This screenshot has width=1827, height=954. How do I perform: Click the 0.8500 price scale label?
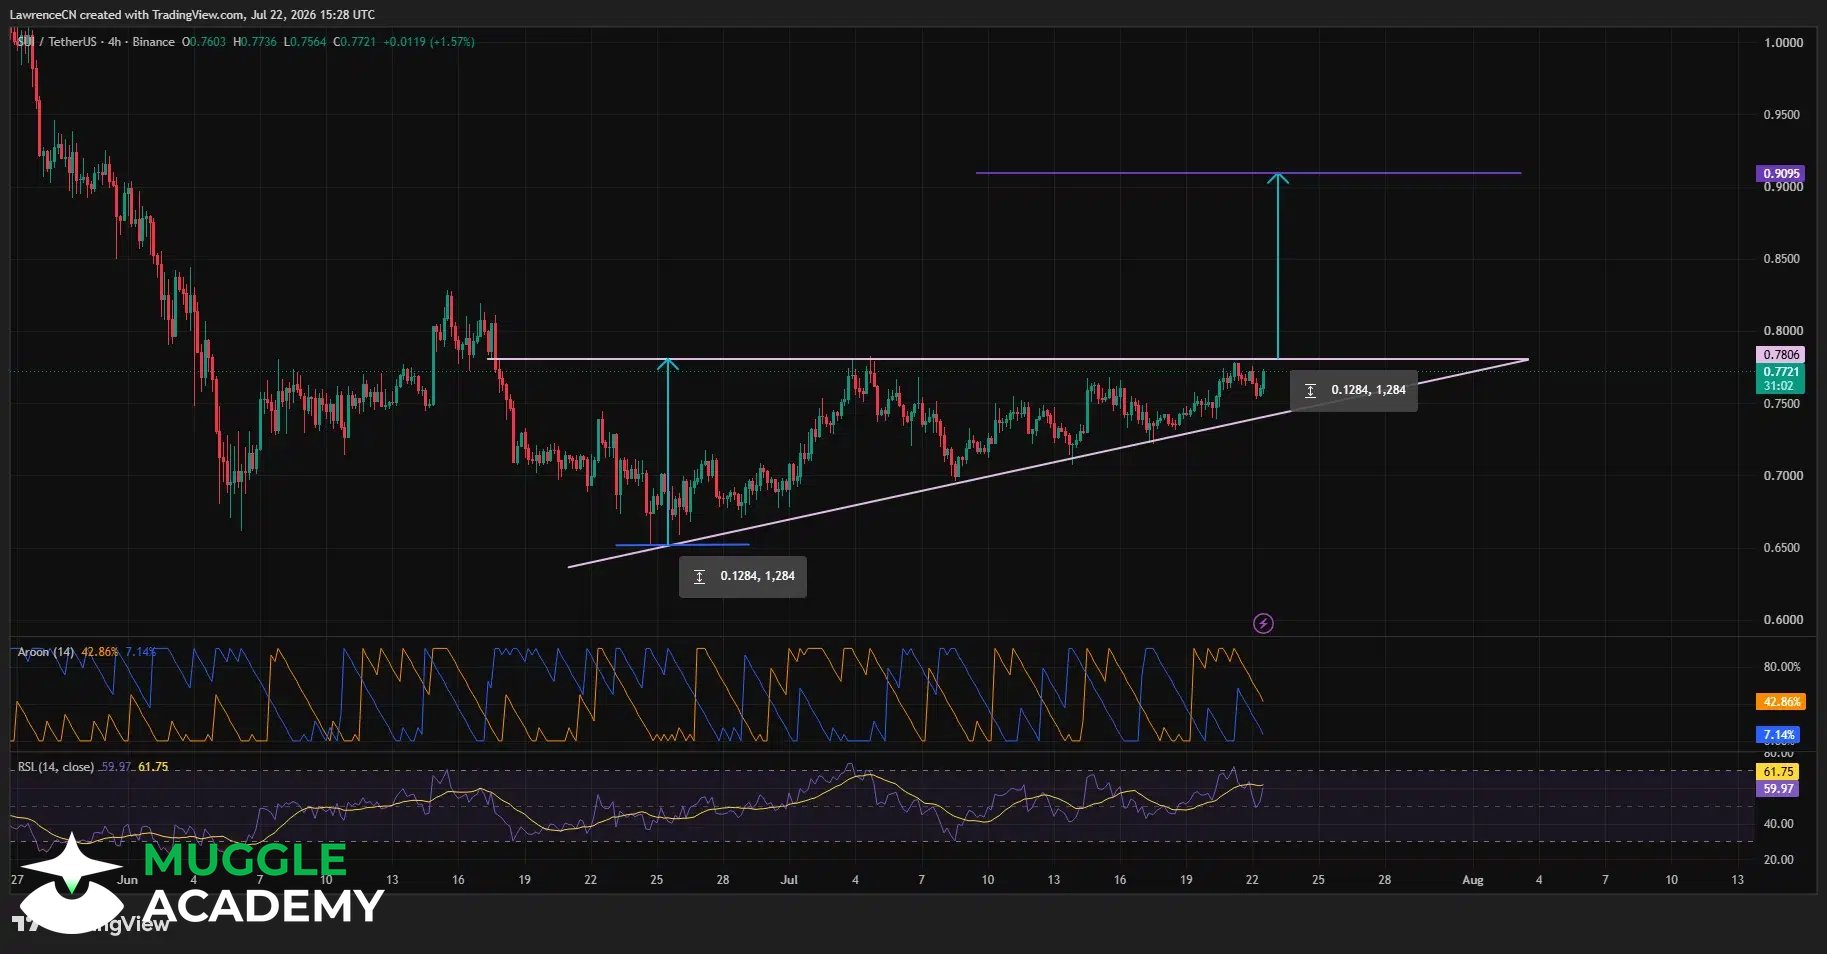pyautogui.click(x=1781, y=259)
